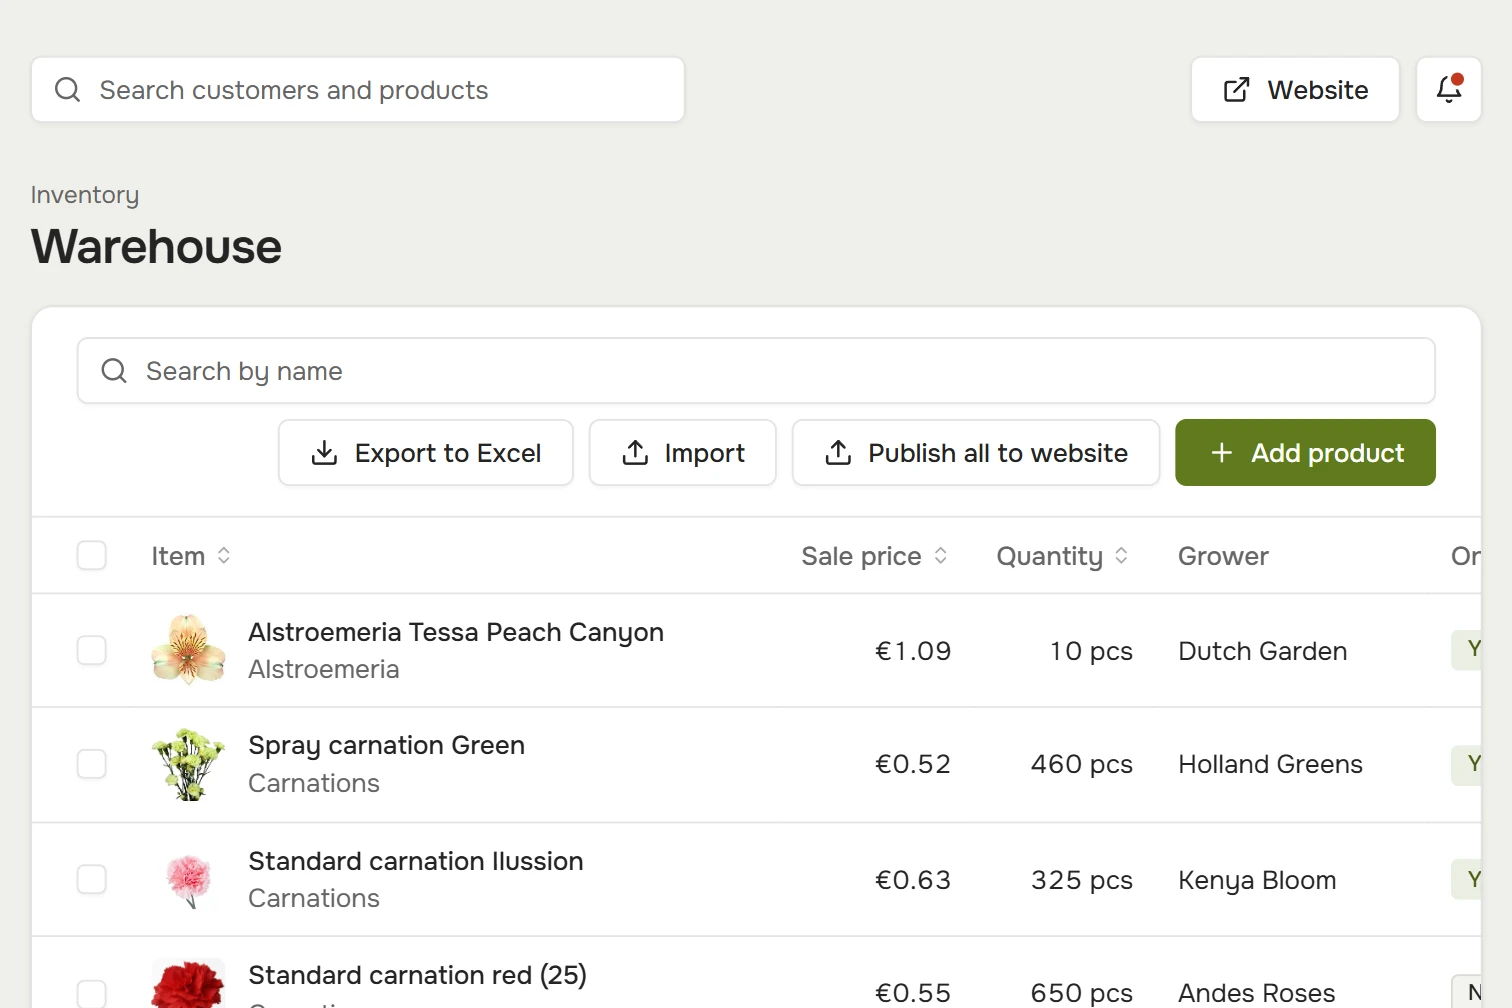Sort by Item column arrows

click(x=224, y=555)
